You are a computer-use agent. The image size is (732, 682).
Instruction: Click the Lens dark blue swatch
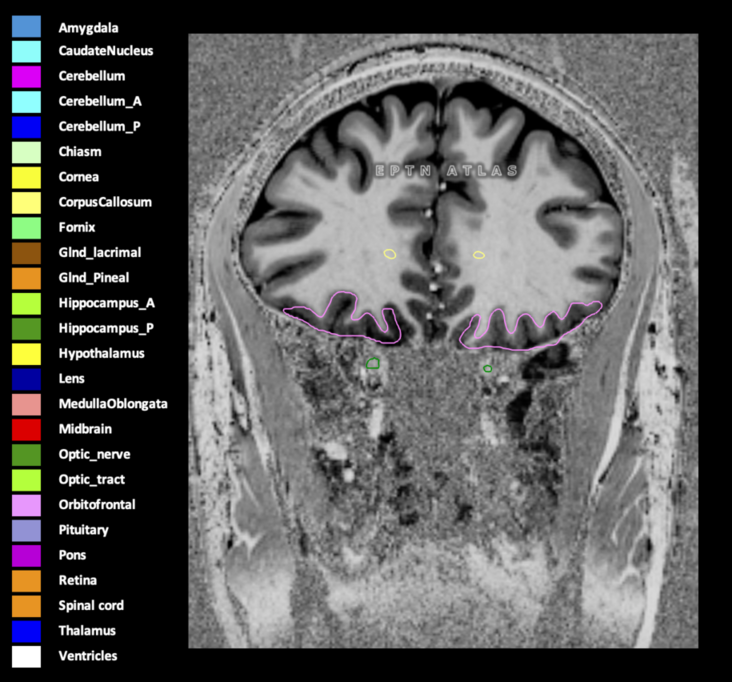(26, 379)
